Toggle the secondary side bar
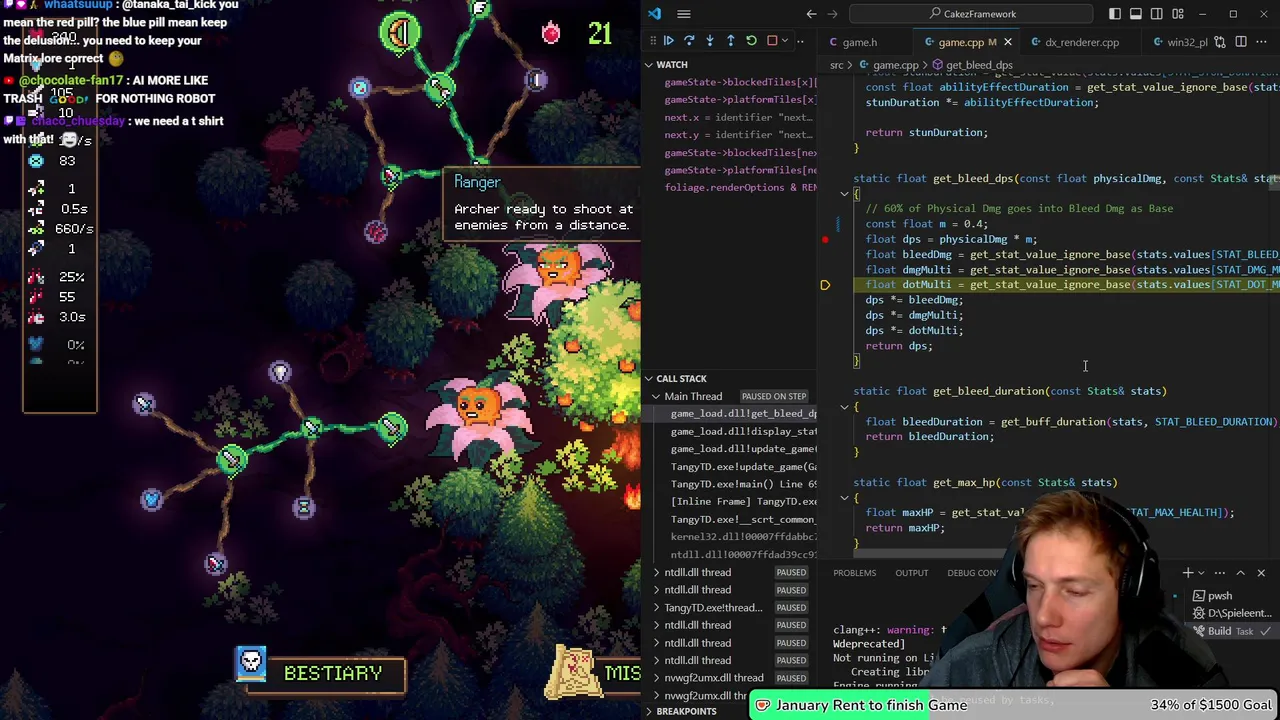Screen dimensions: 1280x720 (1157, 14)
